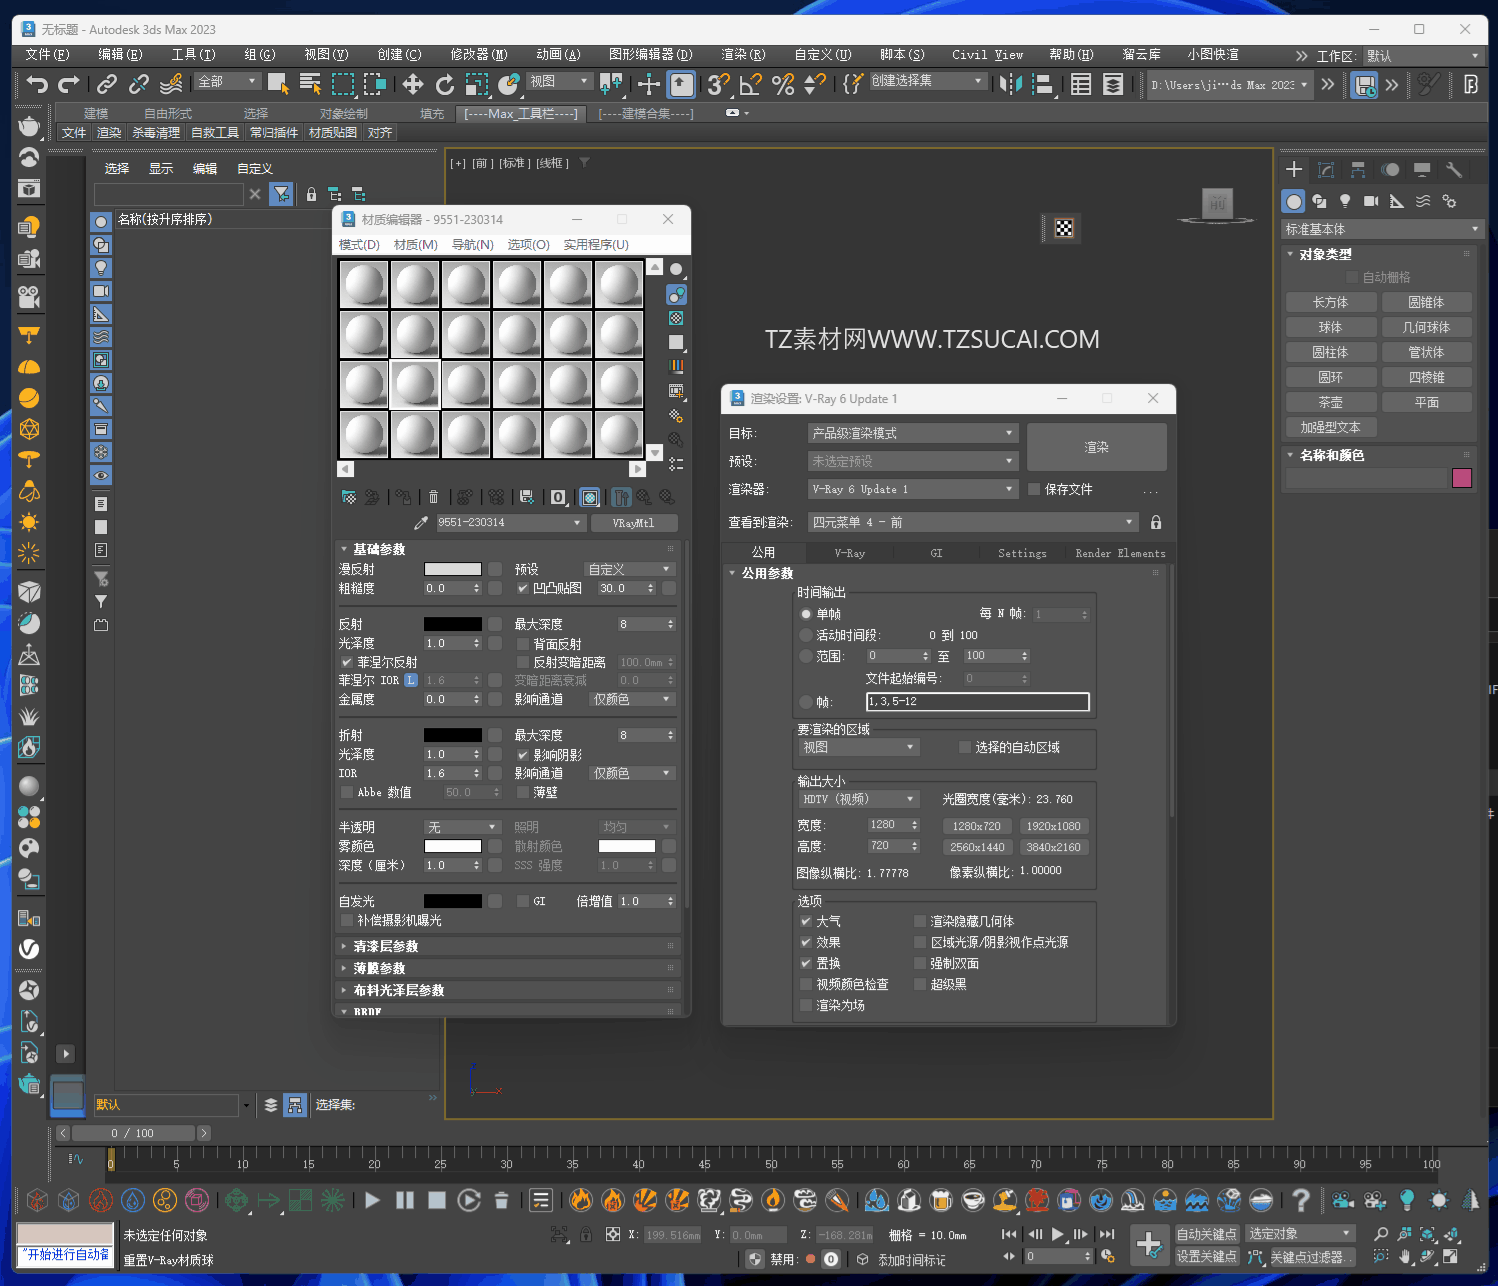Click the 渲染 render button

point(1096,447)
